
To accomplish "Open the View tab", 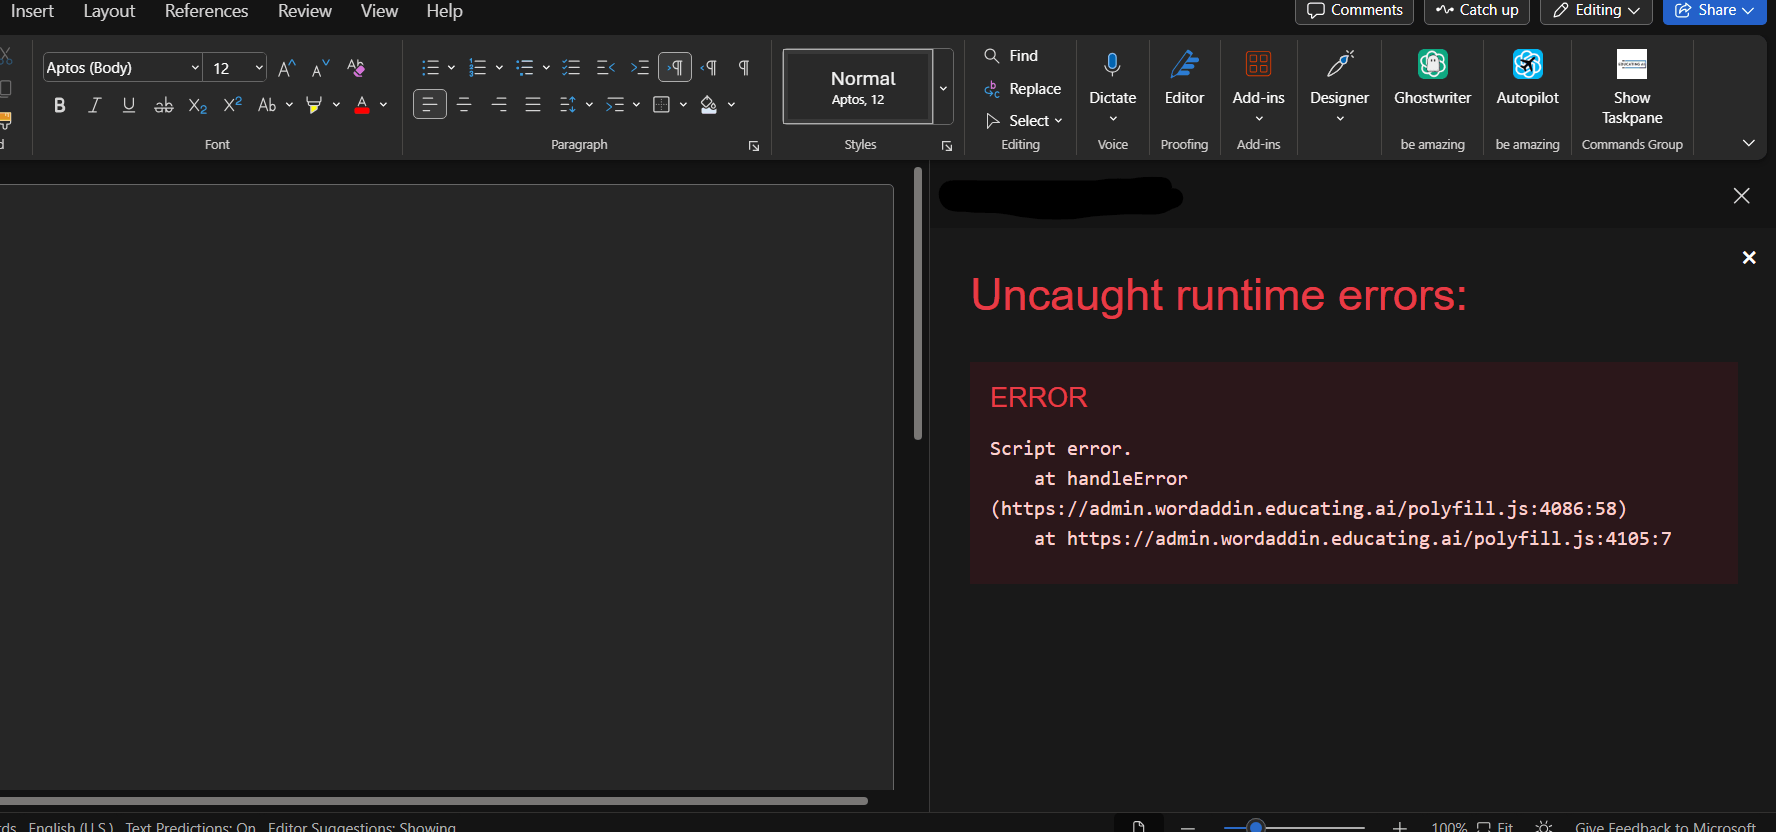I will [379, 11].
